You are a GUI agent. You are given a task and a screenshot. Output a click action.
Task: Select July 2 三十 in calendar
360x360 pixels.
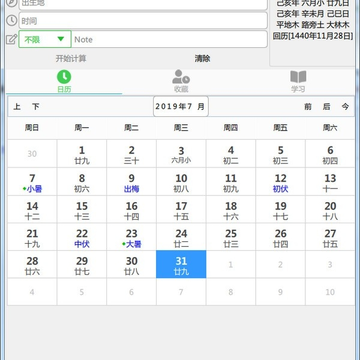point(131,154)
